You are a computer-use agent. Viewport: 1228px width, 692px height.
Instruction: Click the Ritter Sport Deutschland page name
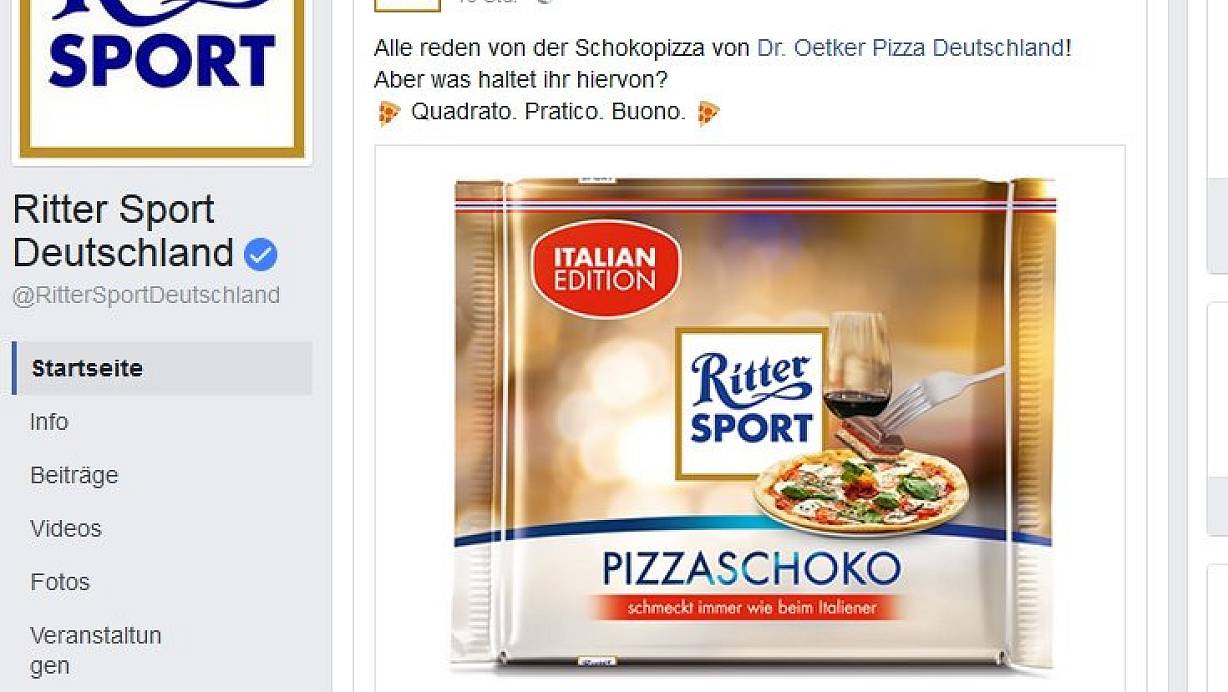(x=124, y=231)
